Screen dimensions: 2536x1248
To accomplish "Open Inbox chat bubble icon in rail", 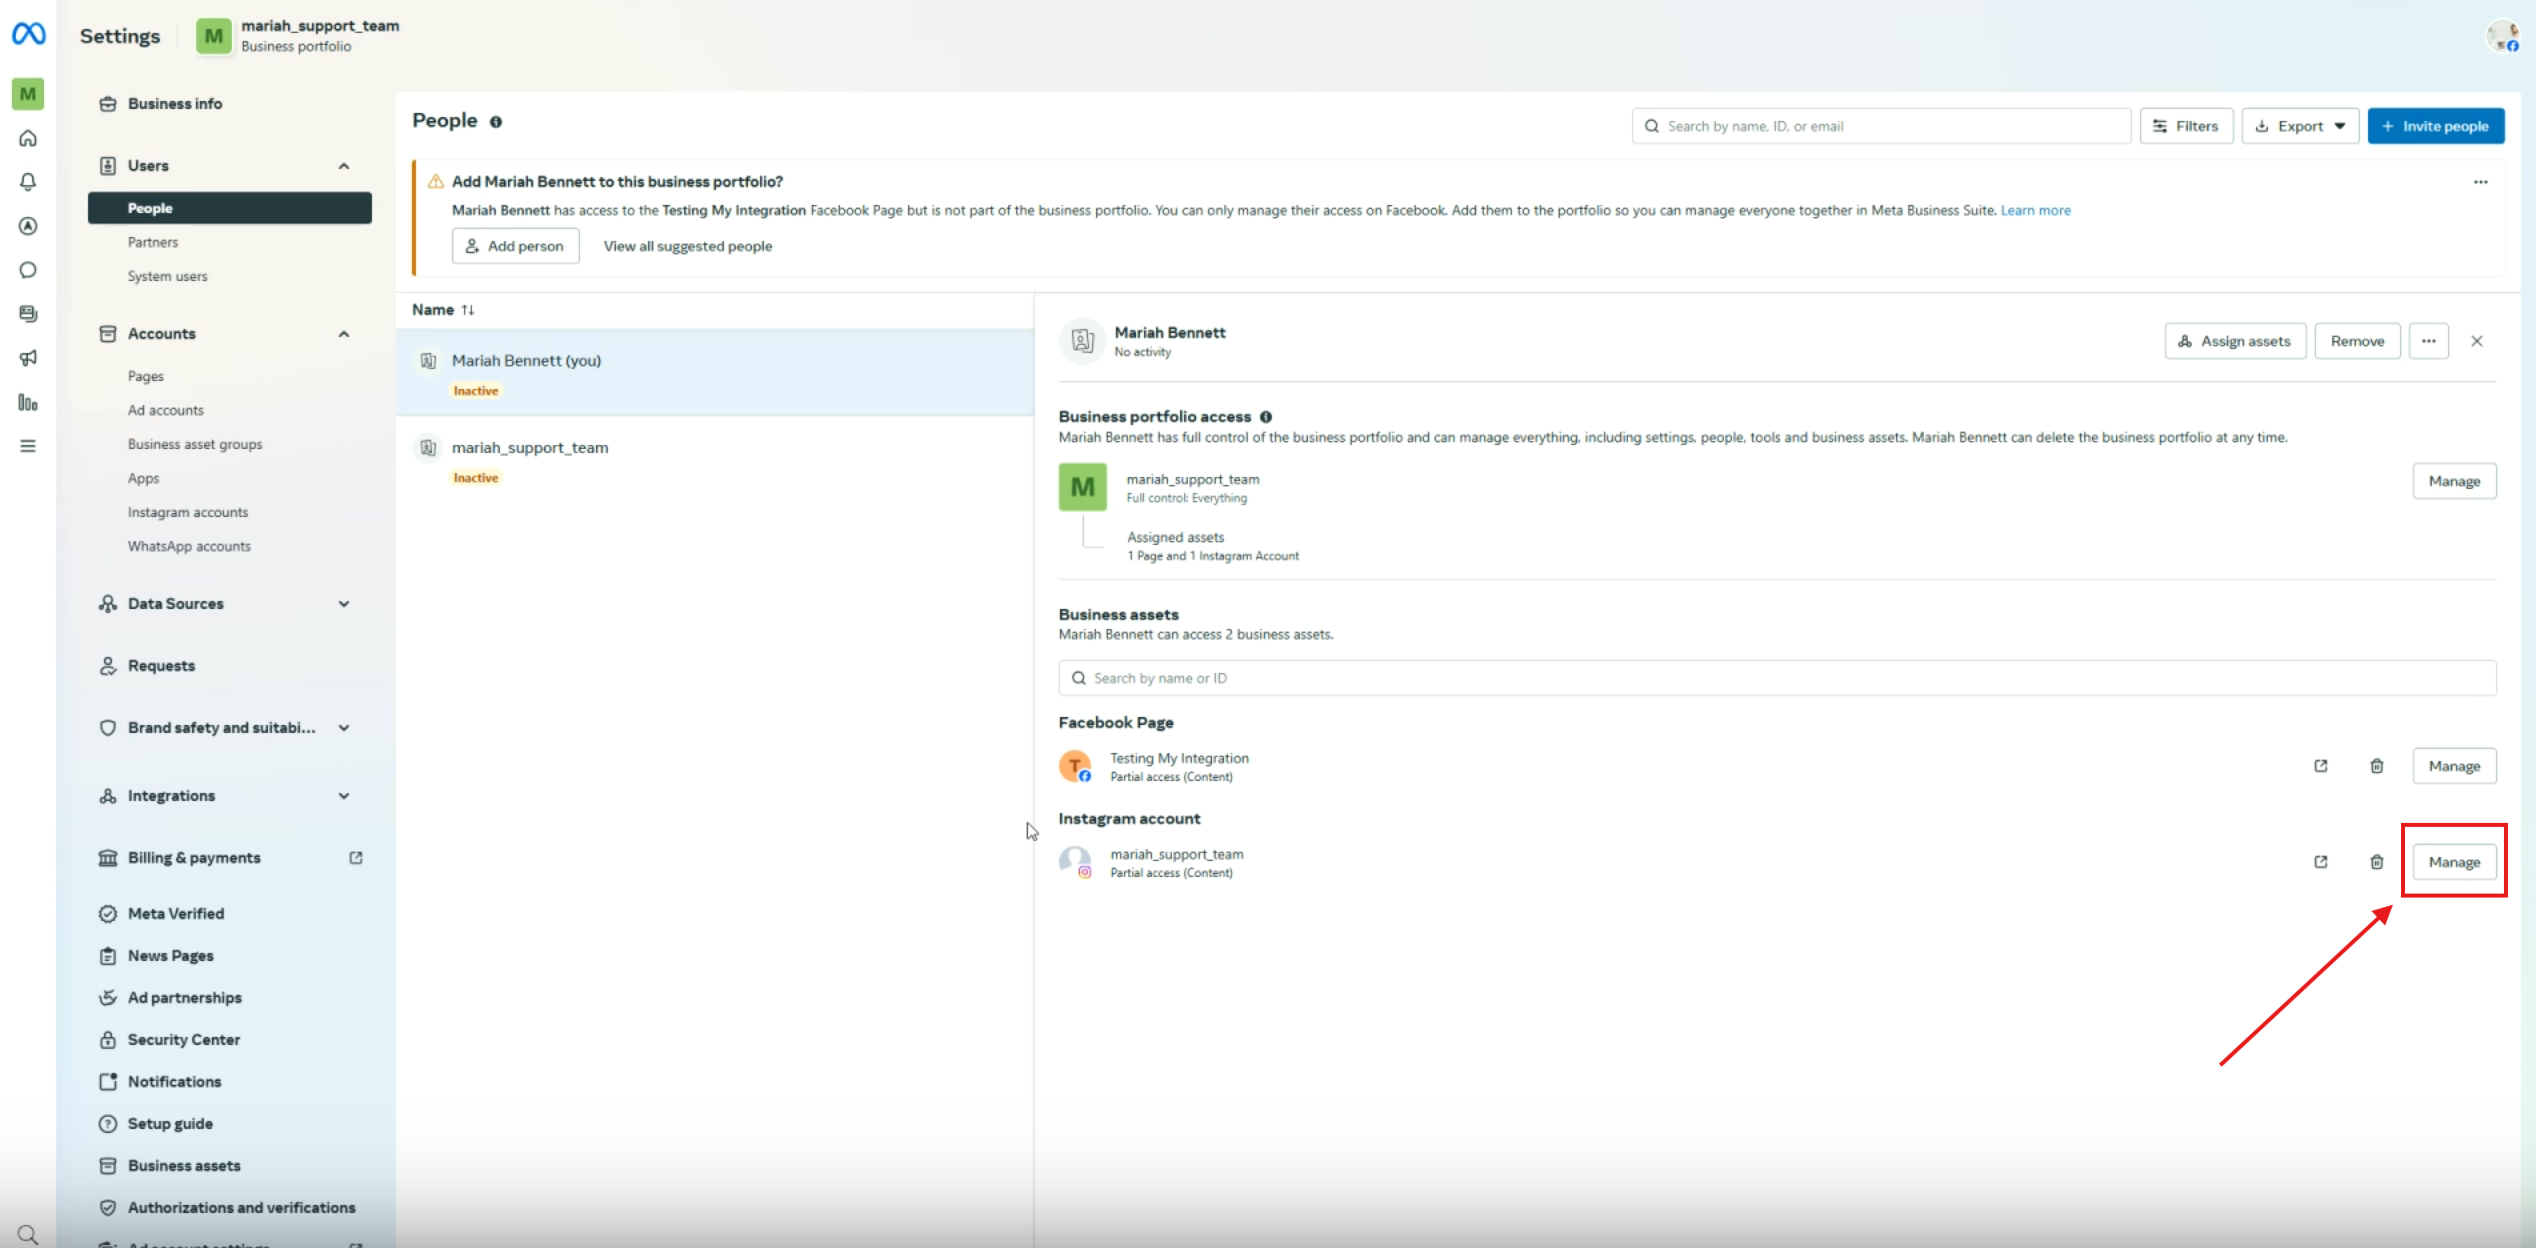I will click(28, 270).
